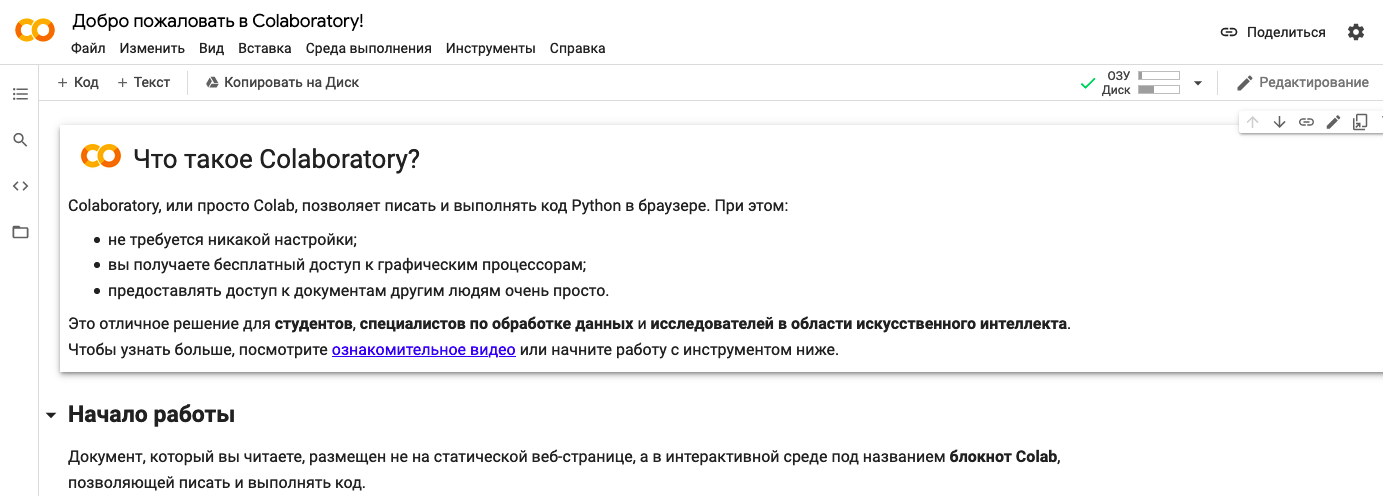This screenshot has height=496, width=1383.
Task: Open the Вставка menu
Action: click(x=265, y=48)
